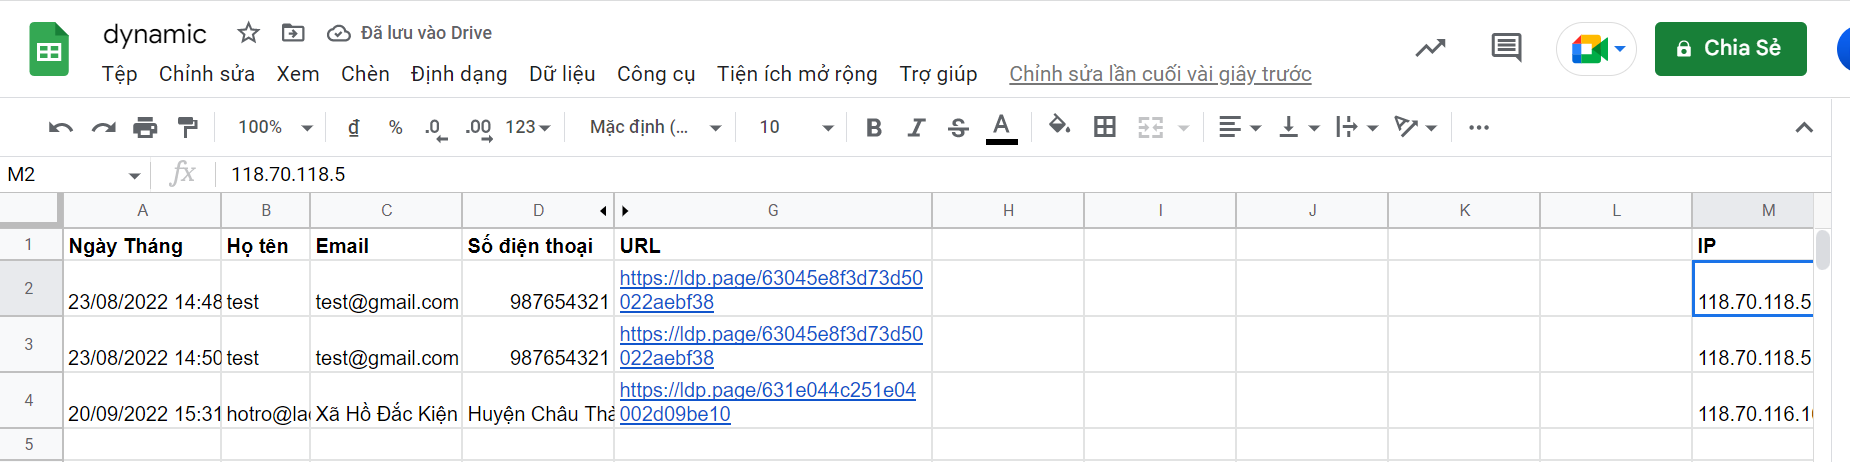
Task: Open the font family dropdown
Action: tap(655, 127)
